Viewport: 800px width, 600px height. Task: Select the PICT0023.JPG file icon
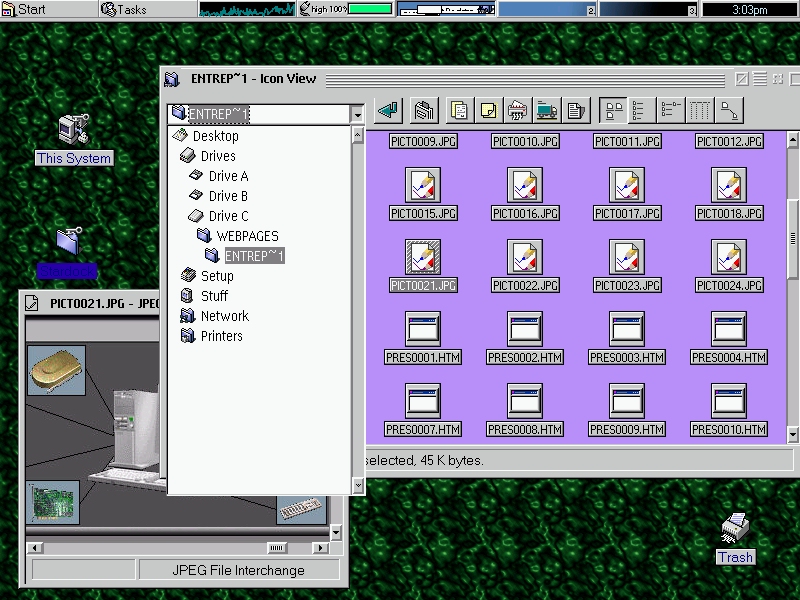[627, 257]
